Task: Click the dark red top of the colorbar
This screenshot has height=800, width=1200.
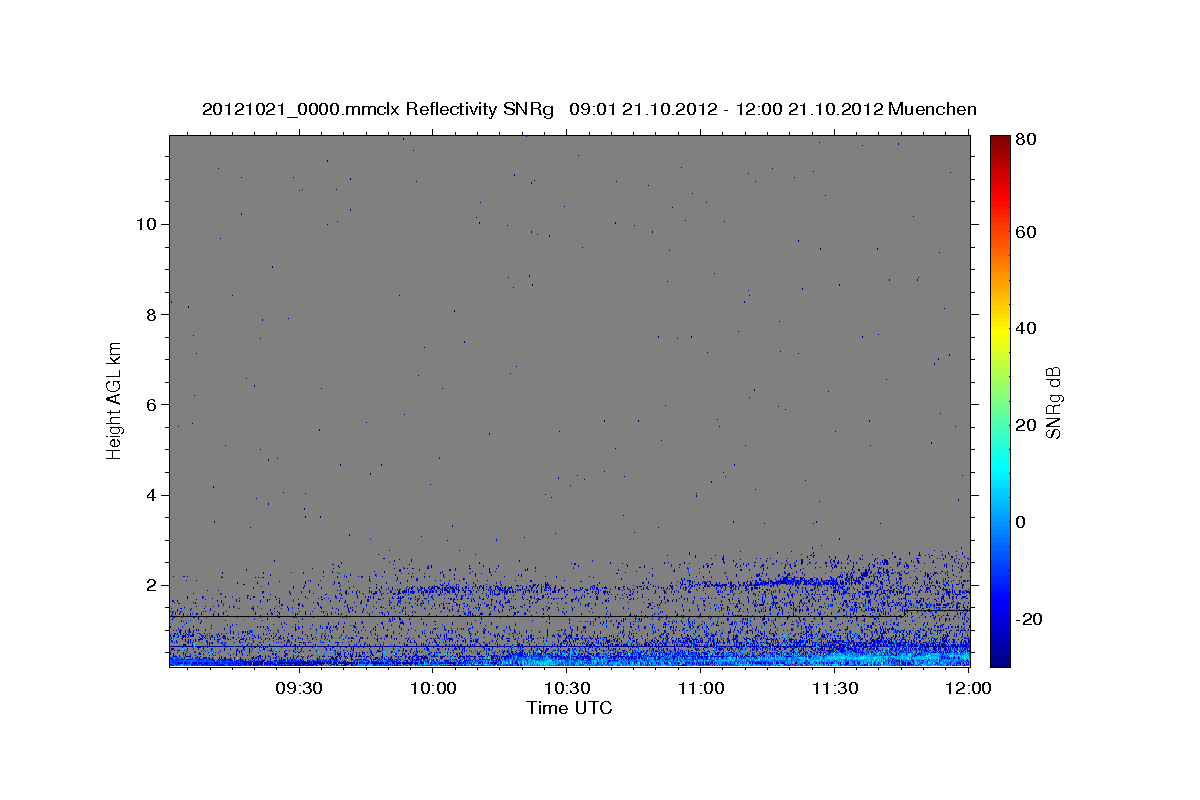Action: [x=1000, y=142]
